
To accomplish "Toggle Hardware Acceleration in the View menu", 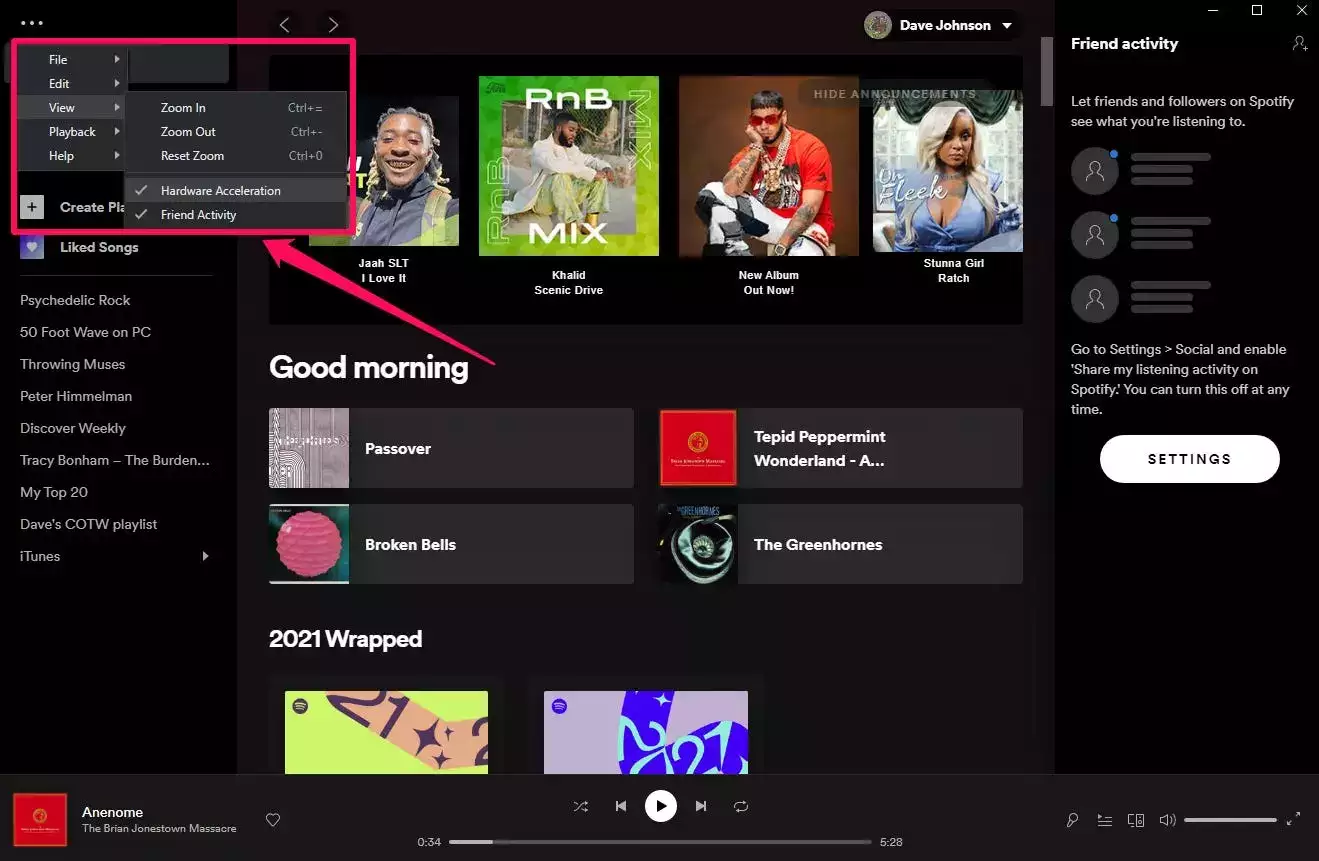I will (220, 191).
